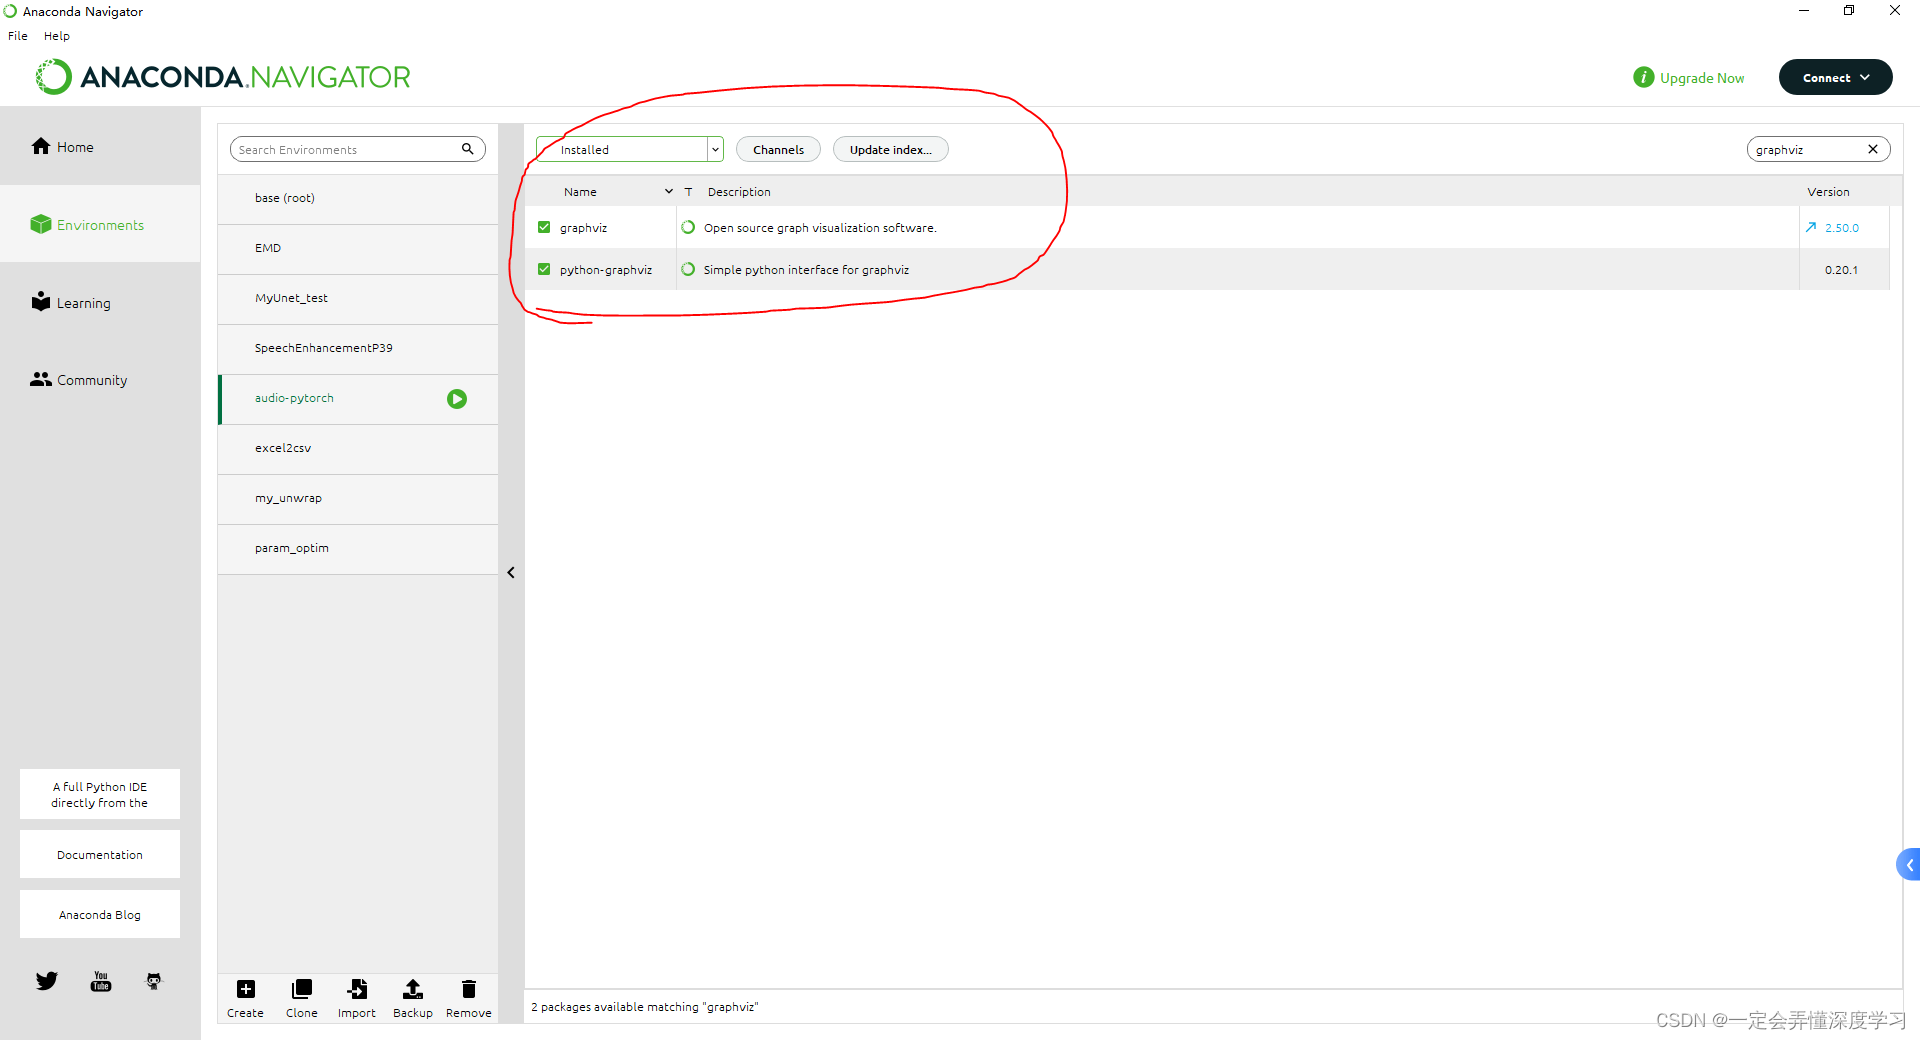
Task: Remove the selected environment
Action: (x=469, y=998)
